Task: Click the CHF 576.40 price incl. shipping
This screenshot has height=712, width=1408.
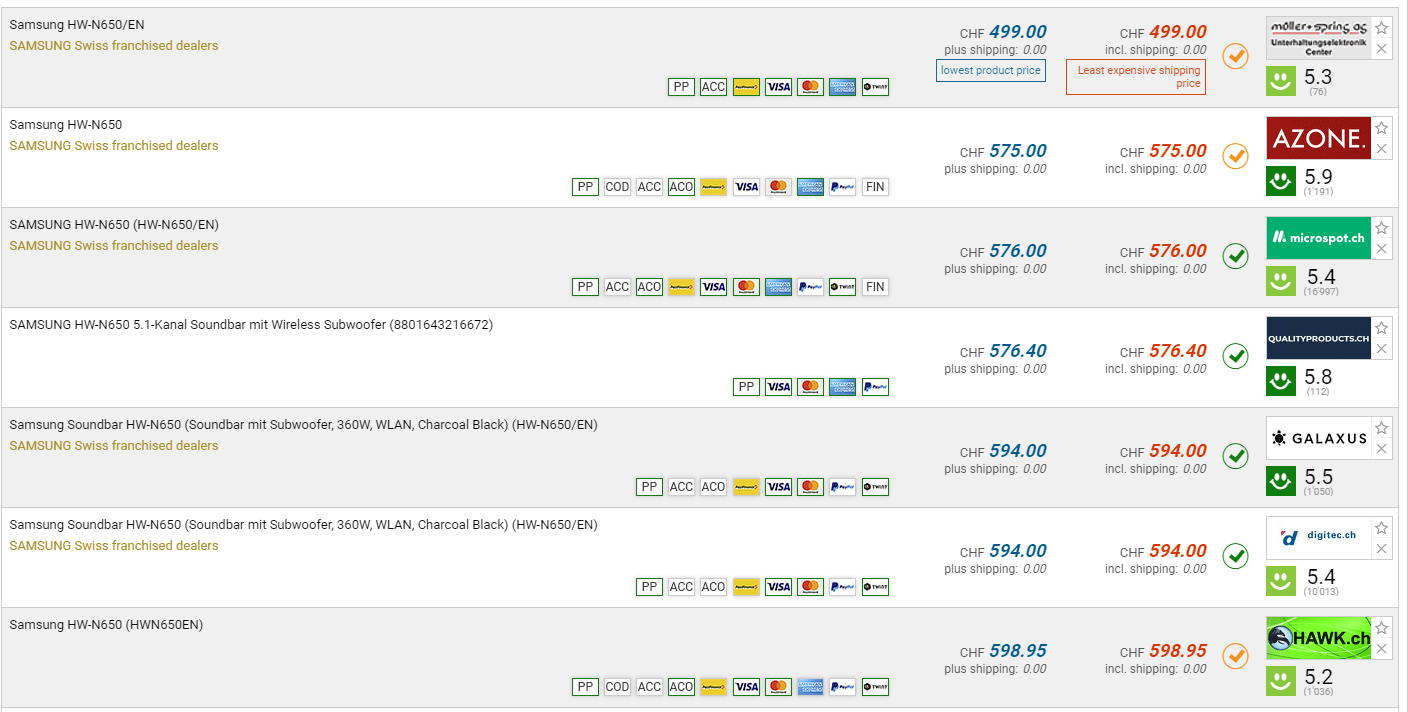Action: [1177, 351]
